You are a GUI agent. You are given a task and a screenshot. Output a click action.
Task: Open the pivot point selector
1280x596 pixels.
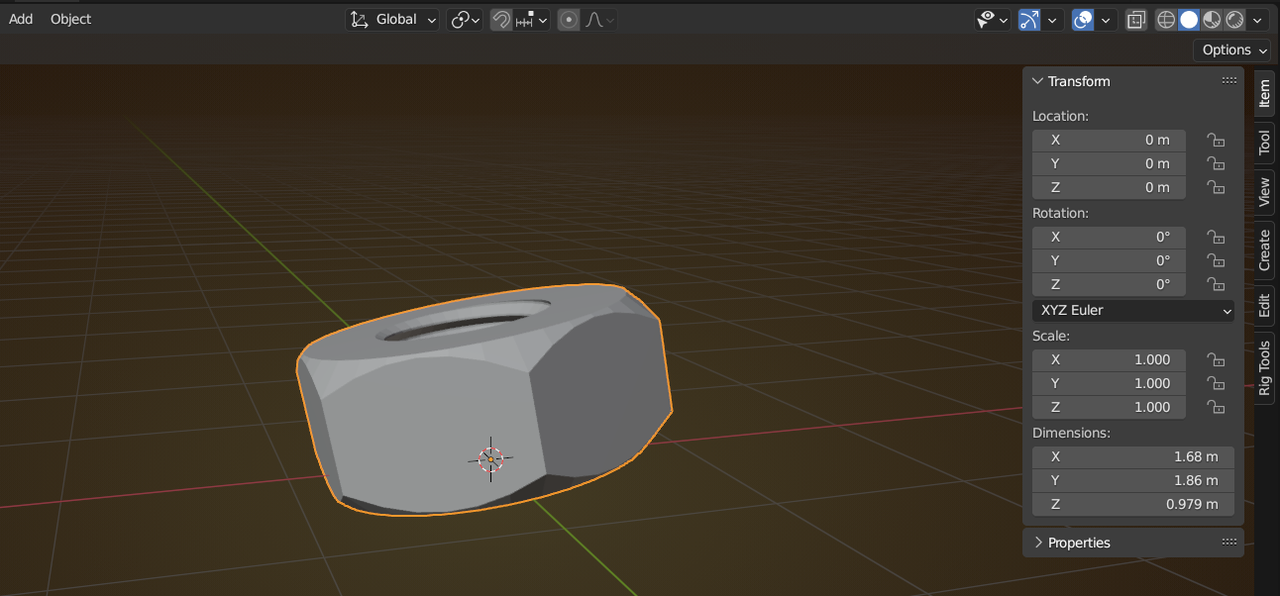465,20
